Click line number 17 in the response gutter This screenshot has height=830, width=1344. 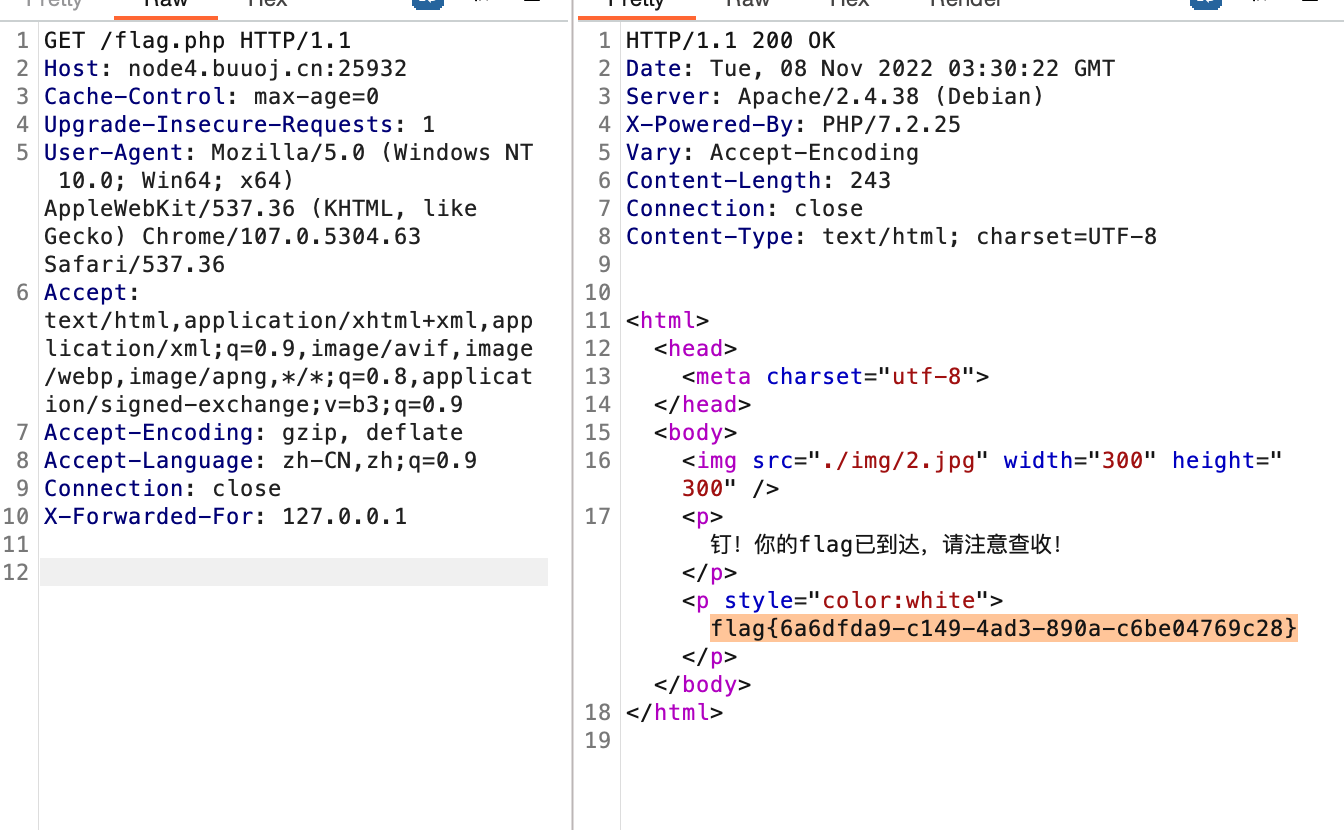[597, 517]
